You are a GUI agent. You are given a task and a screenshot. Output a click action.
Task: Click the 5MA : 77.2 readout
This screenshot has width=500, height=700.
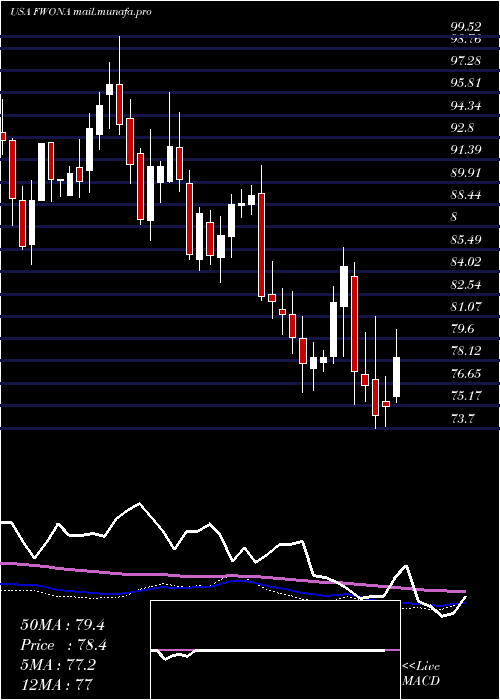(57, 665)
